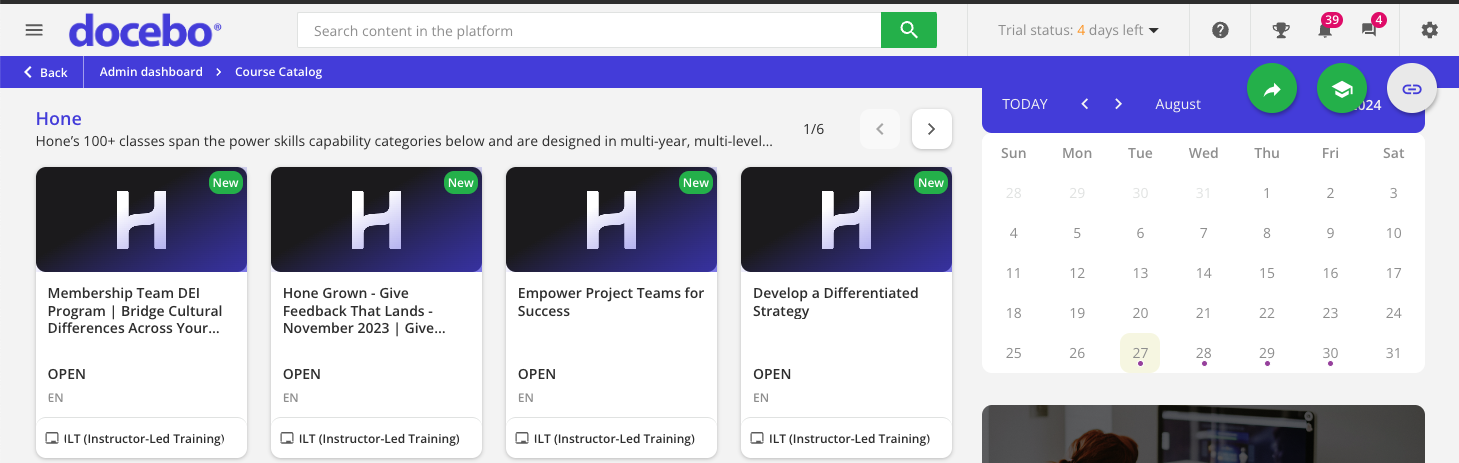Click the Back button
The height and width of the screenshot is (463, 1459).
point(45,72)
